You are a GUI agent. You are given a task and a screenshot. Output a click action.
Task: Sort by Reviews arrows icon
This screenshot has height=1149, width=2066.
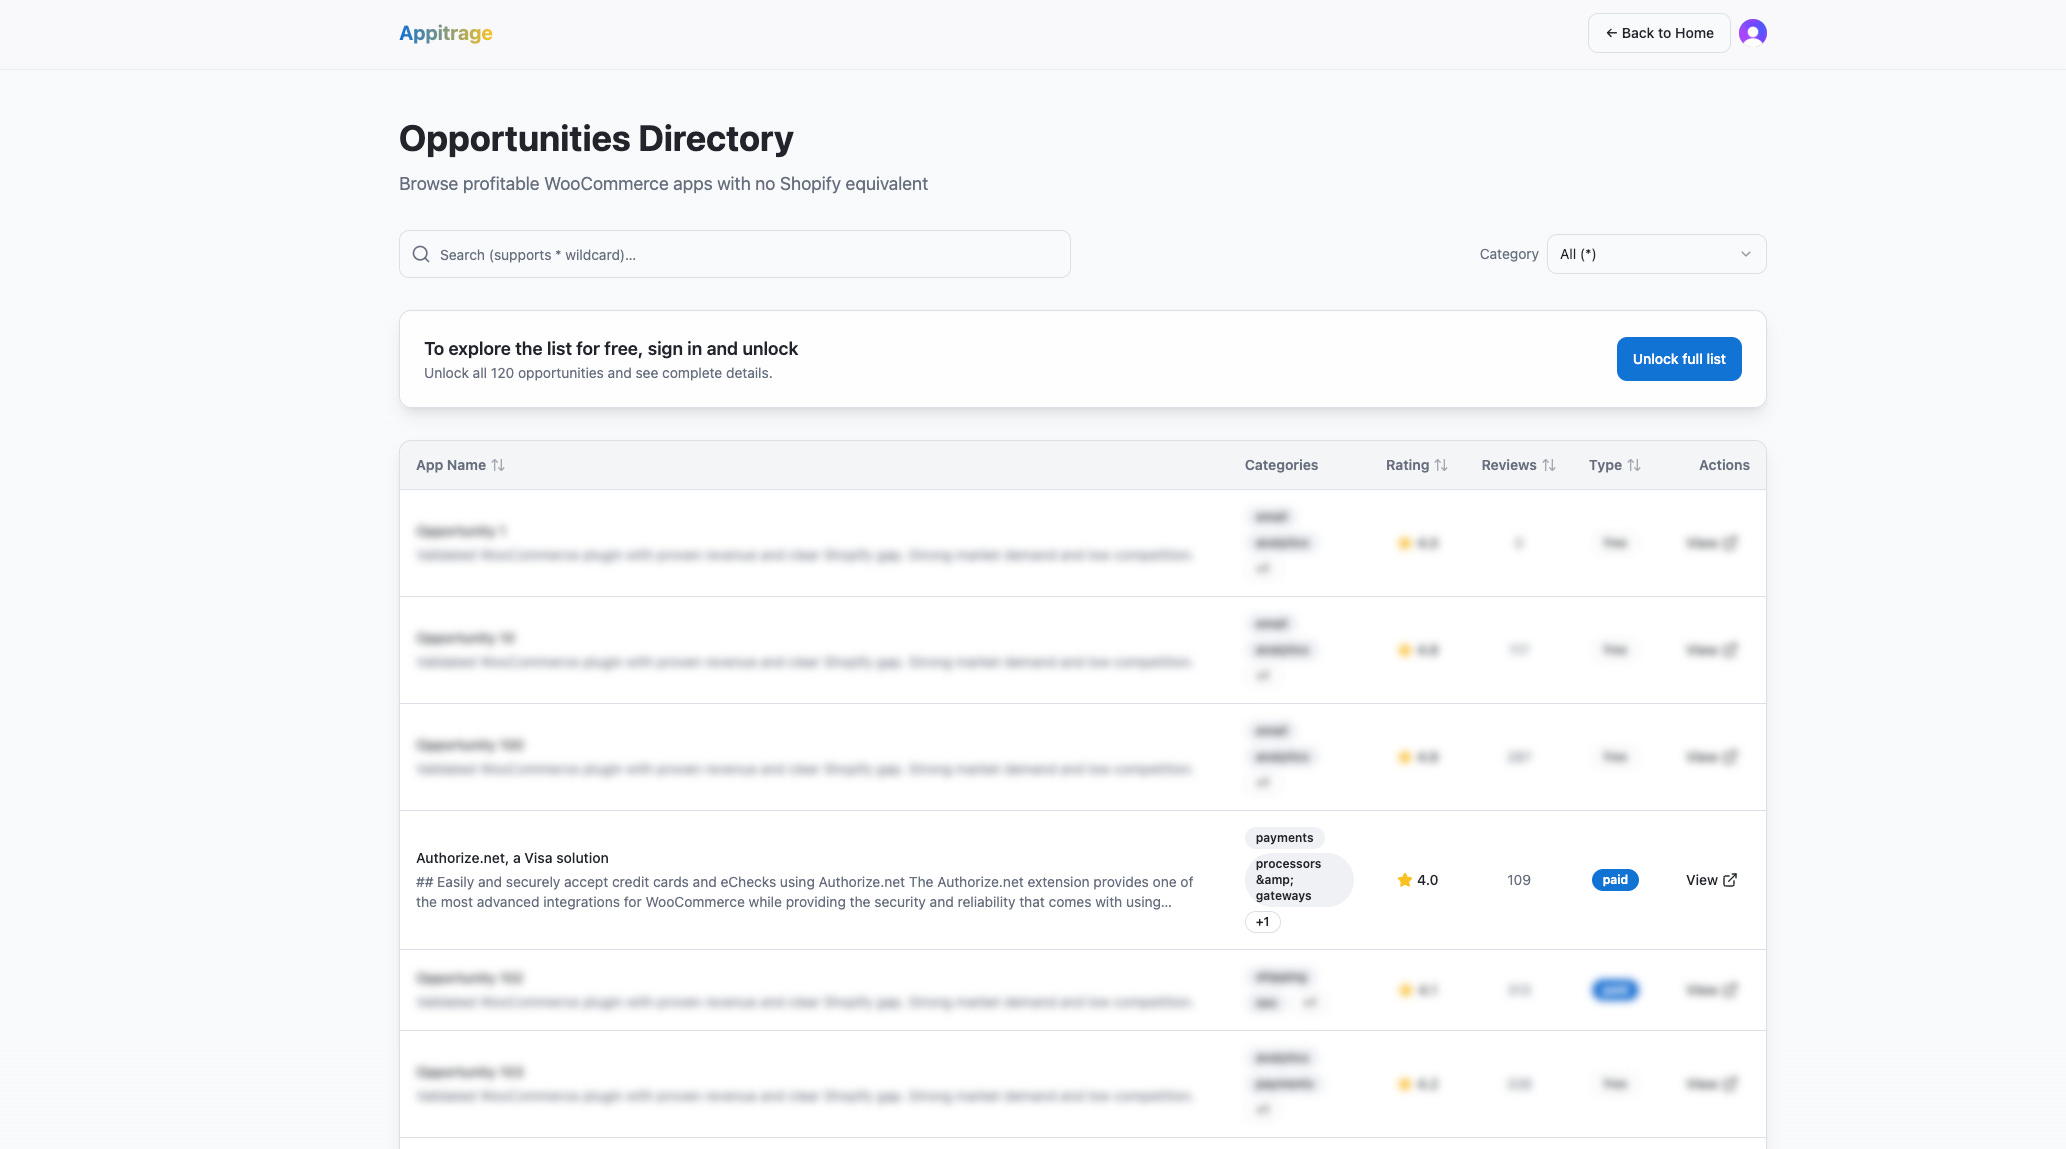pos(1549,465)
